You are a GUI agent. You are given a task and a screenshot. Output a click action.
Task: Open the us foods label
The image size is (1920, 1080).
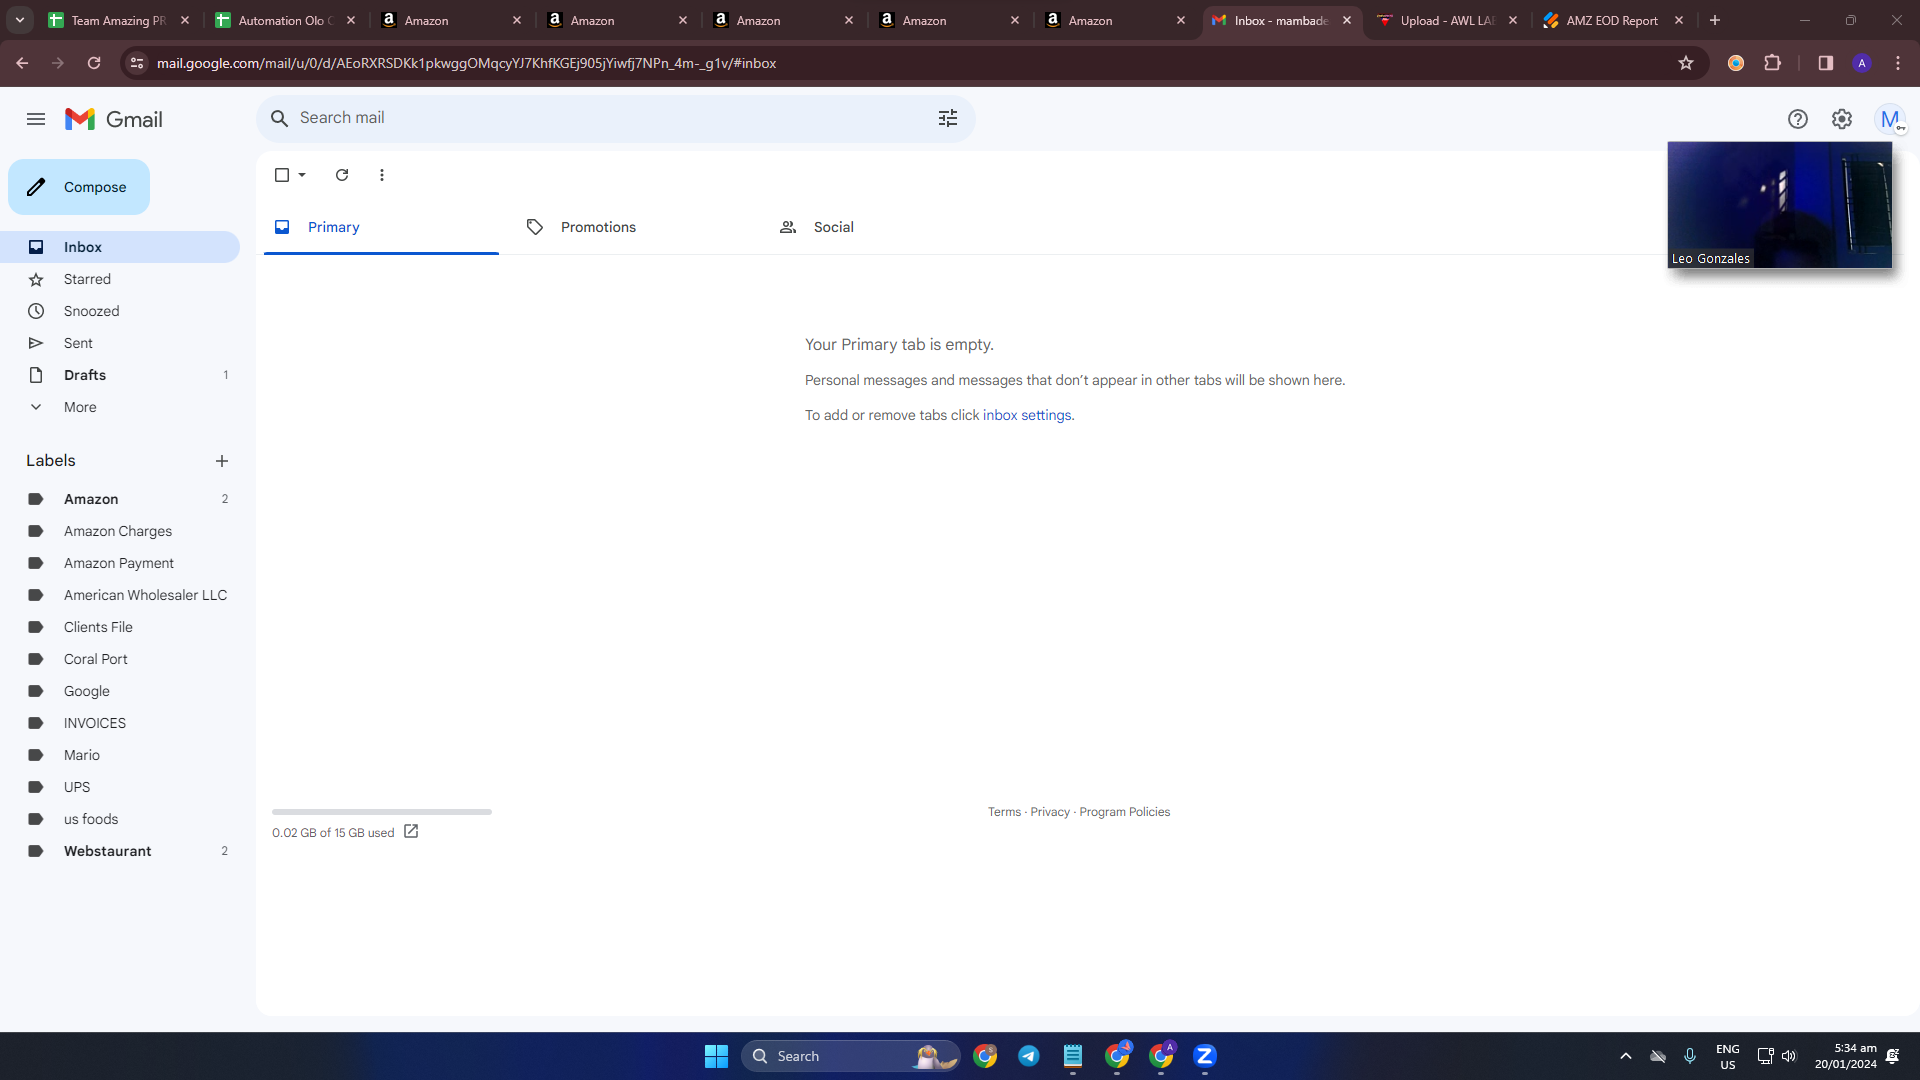(120, 819)
